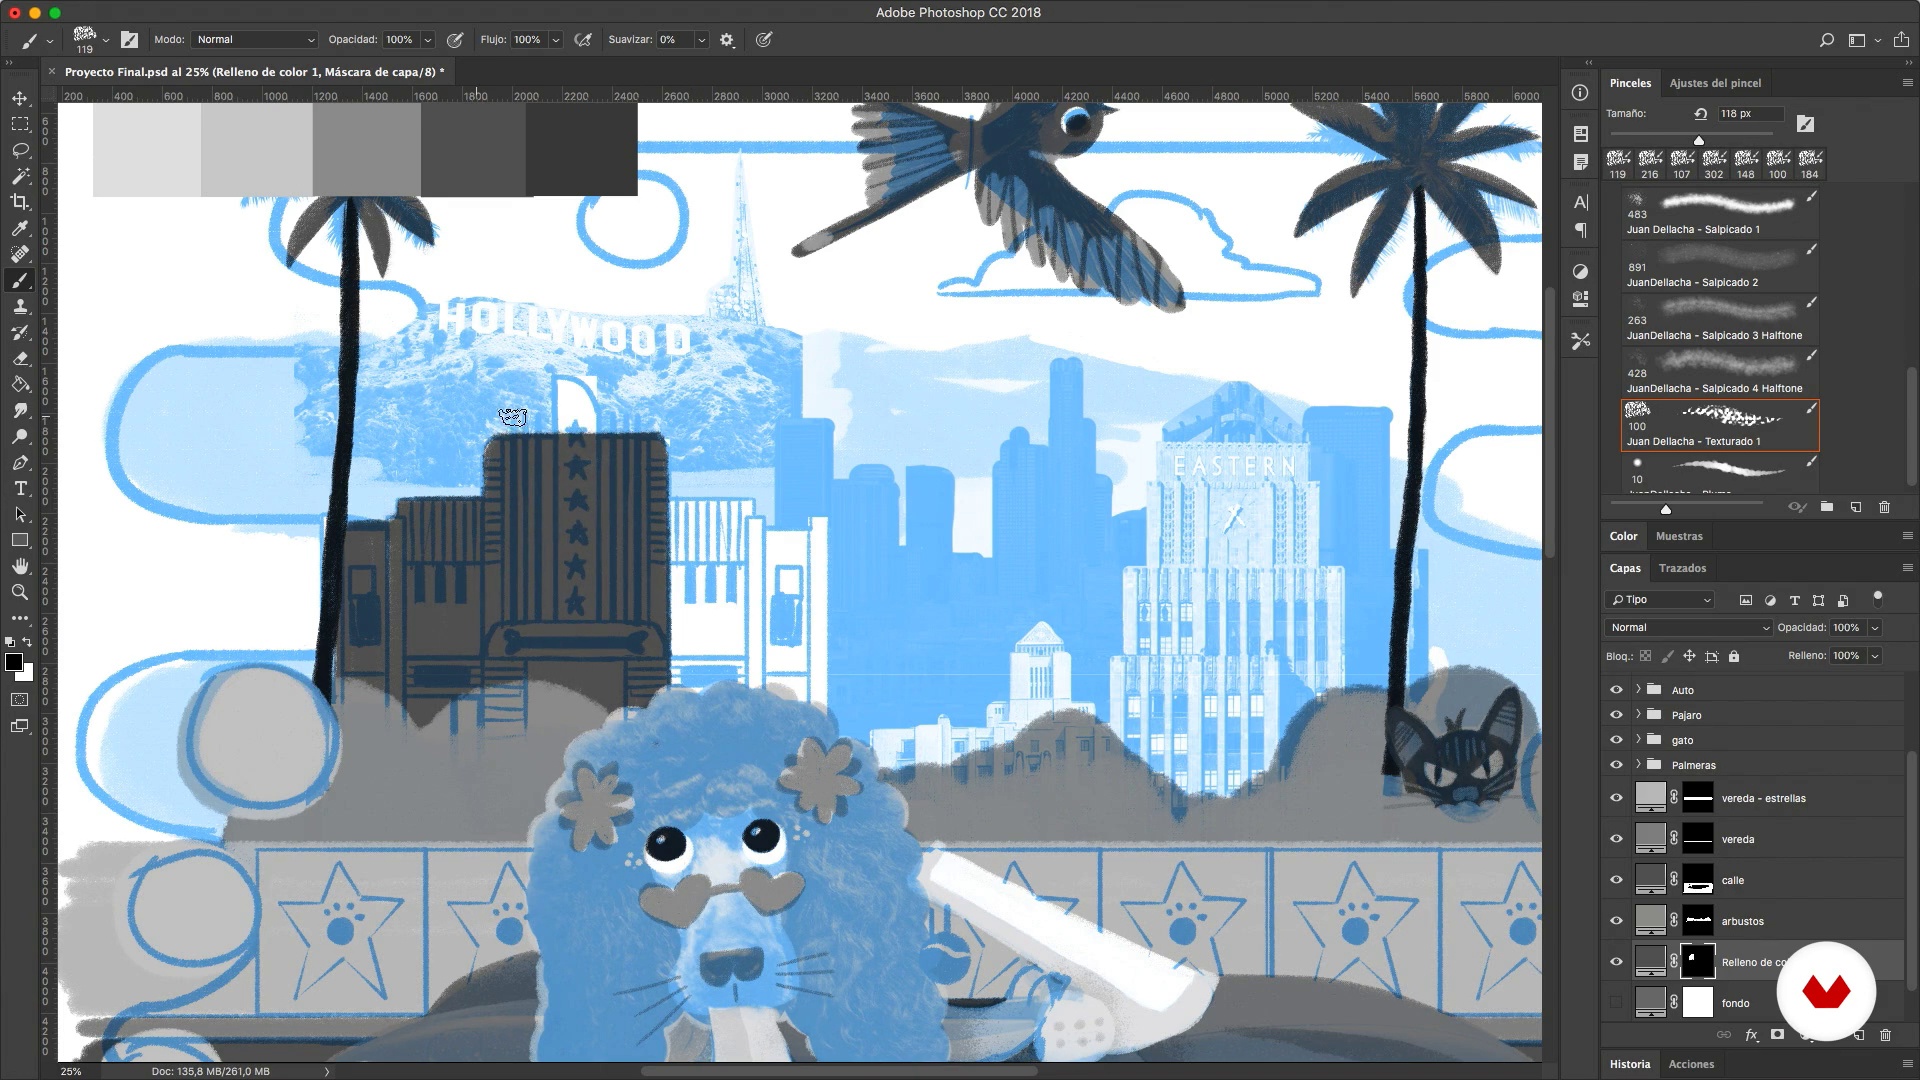
Task: Show the fondo layer
Action: coord(1616,1003)
